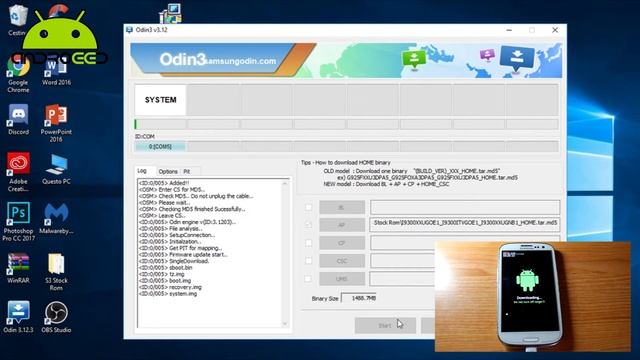The width and height of the screenshot is (640, 360).
Task: Click the Odin3 title bar icon
Action: point(129,30)
